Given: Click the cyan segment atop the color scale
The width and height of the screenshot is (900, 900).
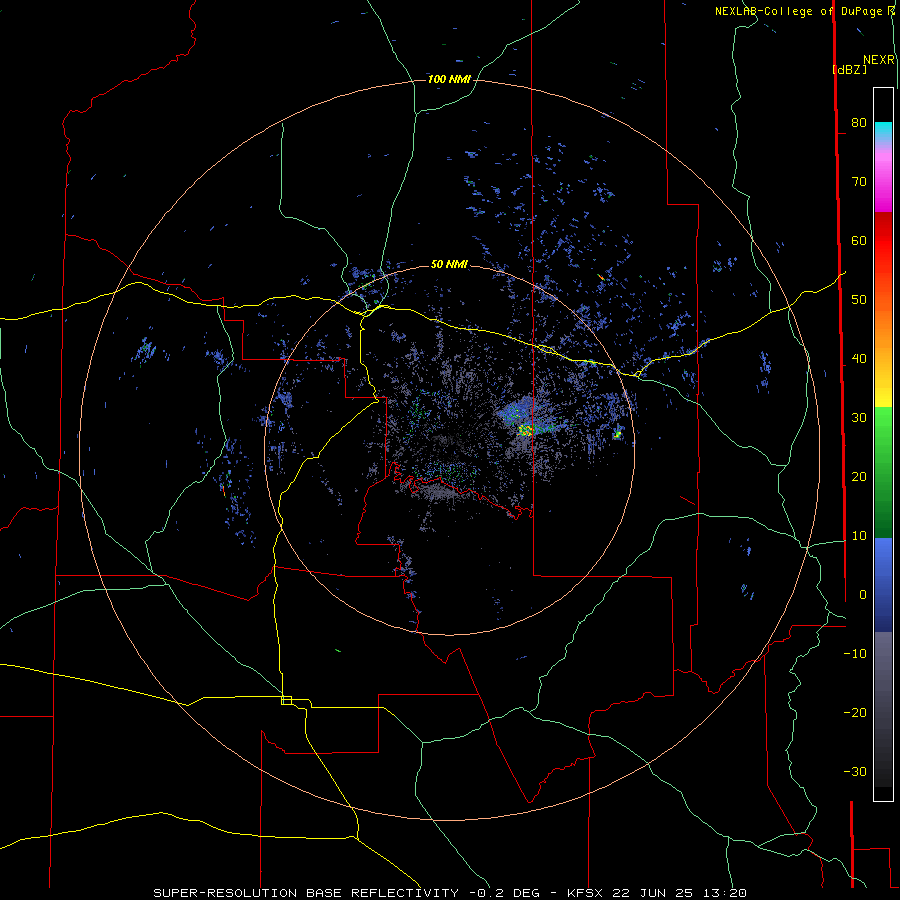Looking at the screenshot, I should coord(883,131).
